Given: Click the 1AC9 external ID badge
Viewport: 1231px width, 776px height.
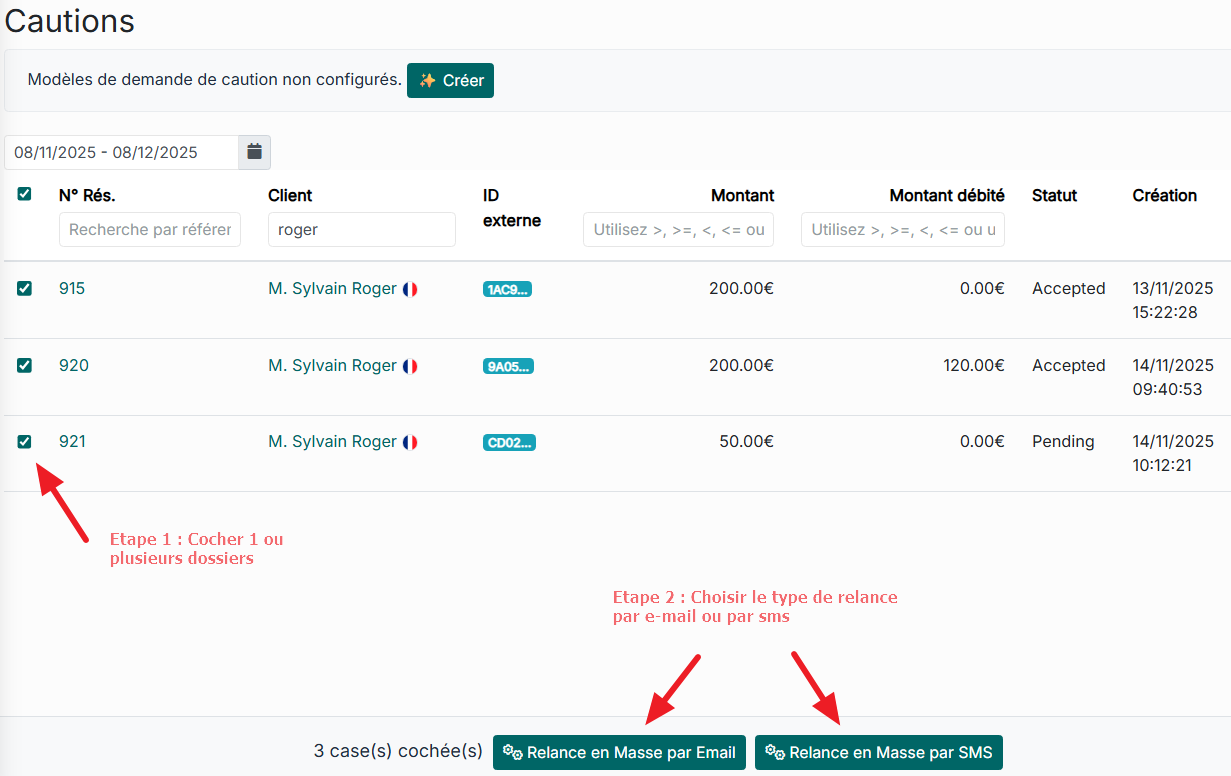Looking at the screenshot, I should [x=507, y=290].
